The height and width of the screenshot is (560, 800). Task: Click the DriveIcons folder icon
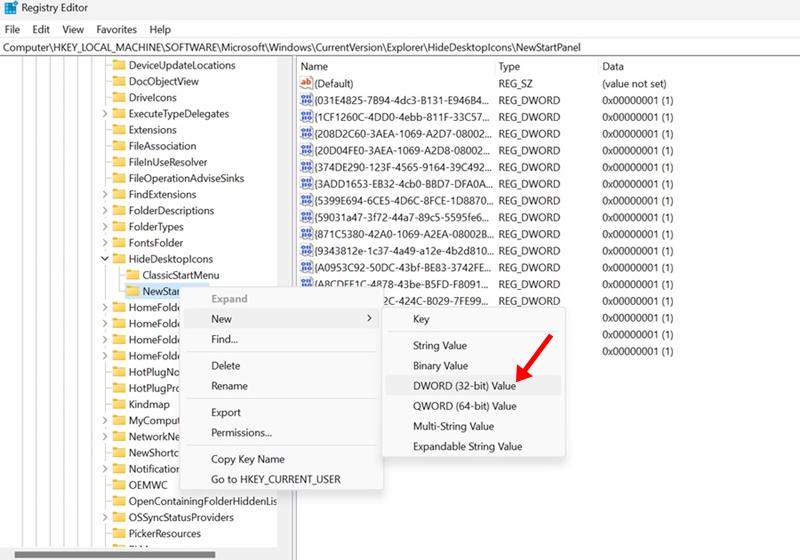point(119,97)
